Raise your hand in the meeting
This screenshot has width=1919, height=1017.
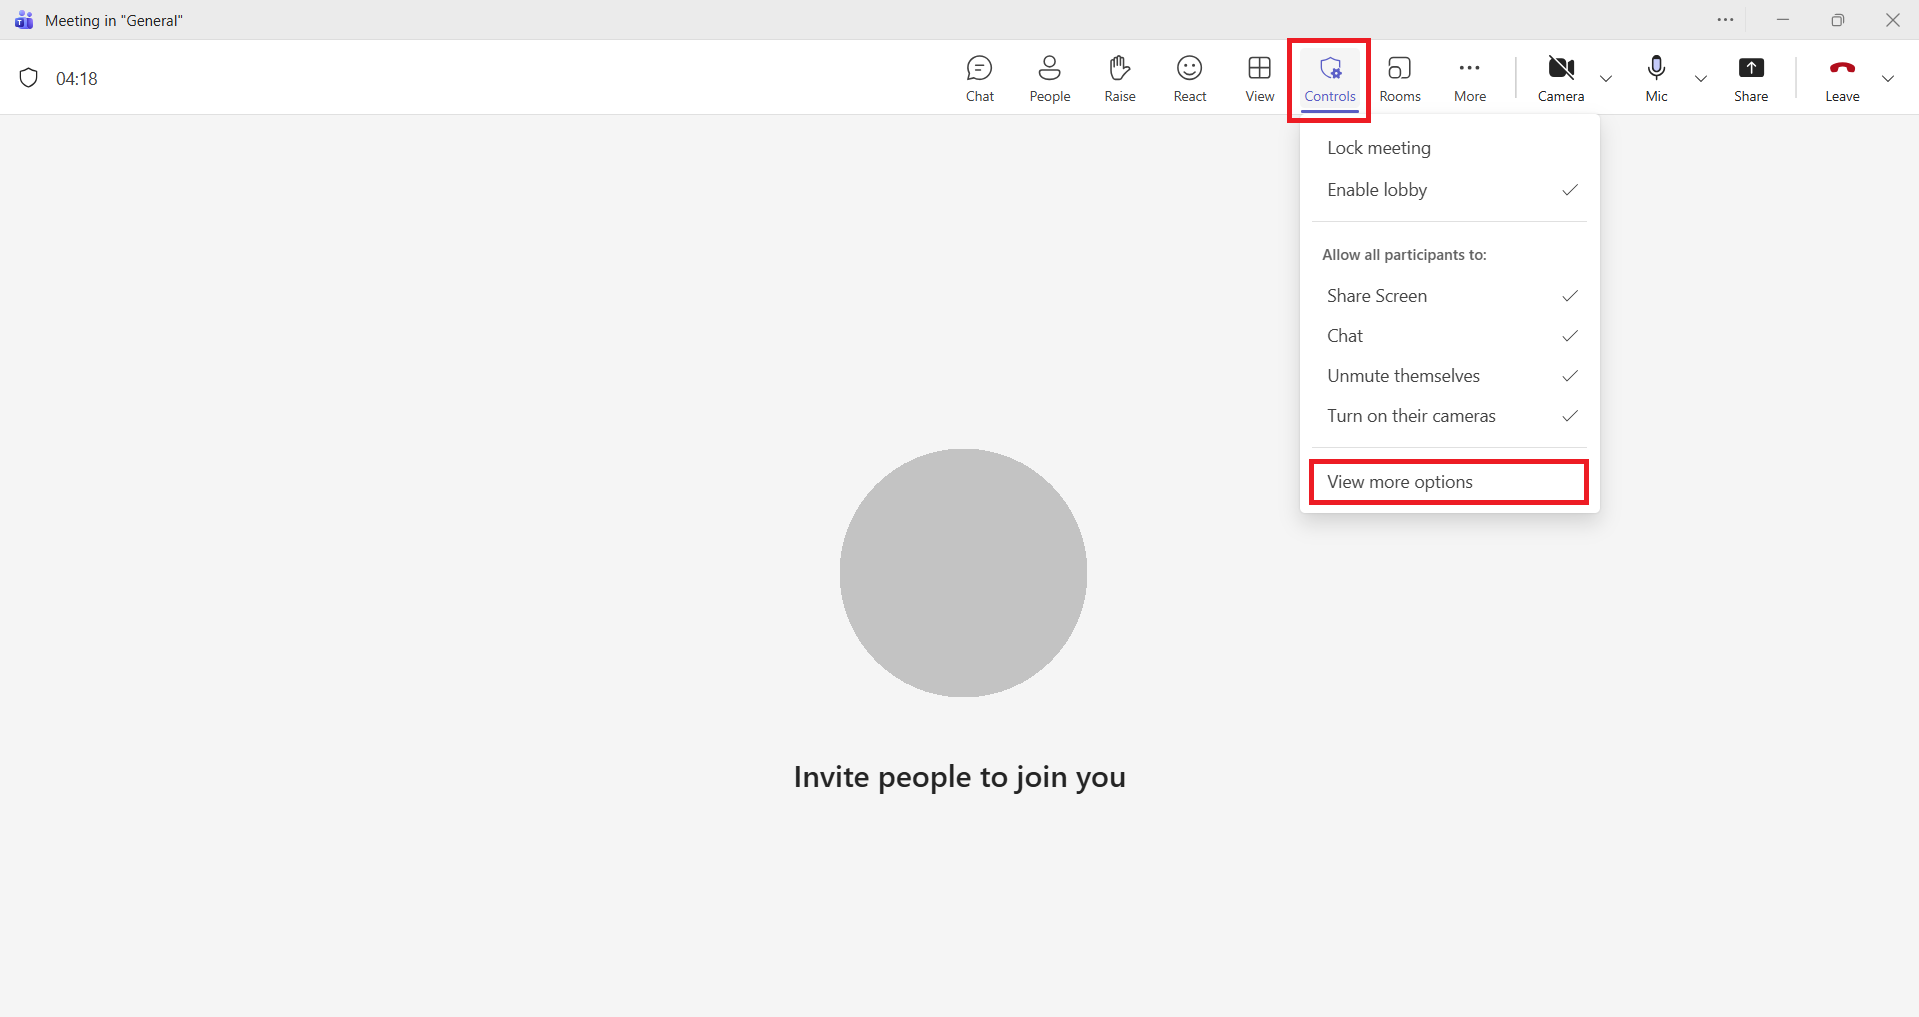(x=1119, y=78)
